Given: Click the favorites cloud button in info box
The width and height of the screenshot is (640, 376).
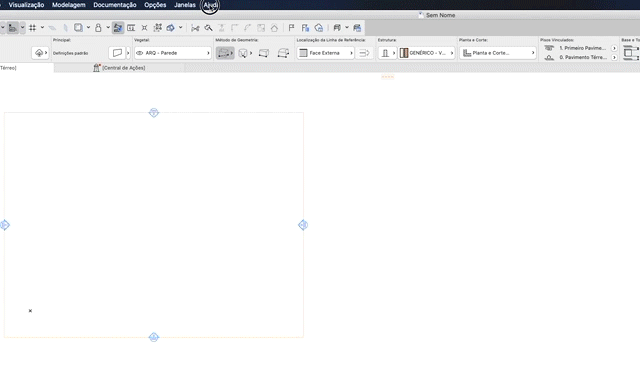Looking at the screenshot, I should [40, 53].
